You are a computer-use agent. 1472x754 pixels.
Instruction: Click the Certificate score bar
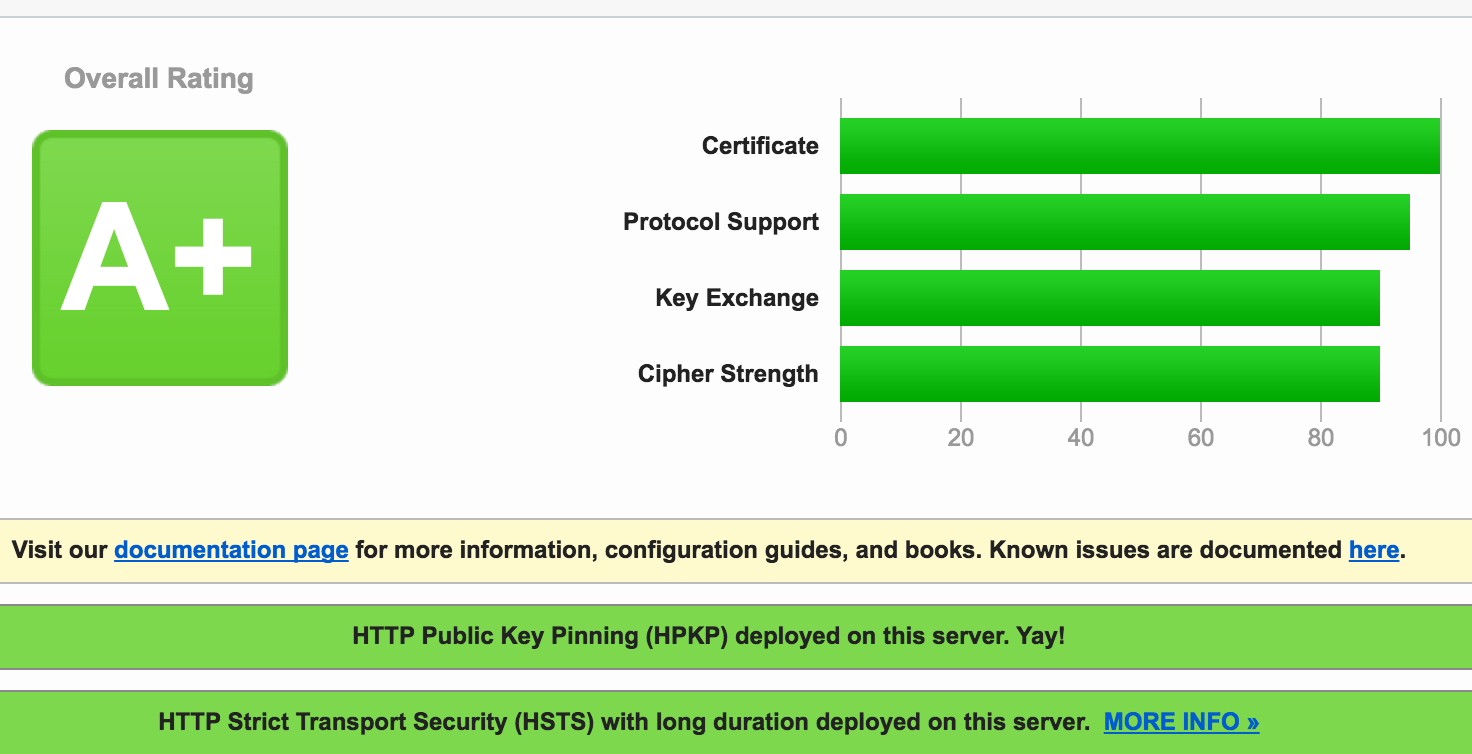pyautogui.click(x=1139, y=146)
